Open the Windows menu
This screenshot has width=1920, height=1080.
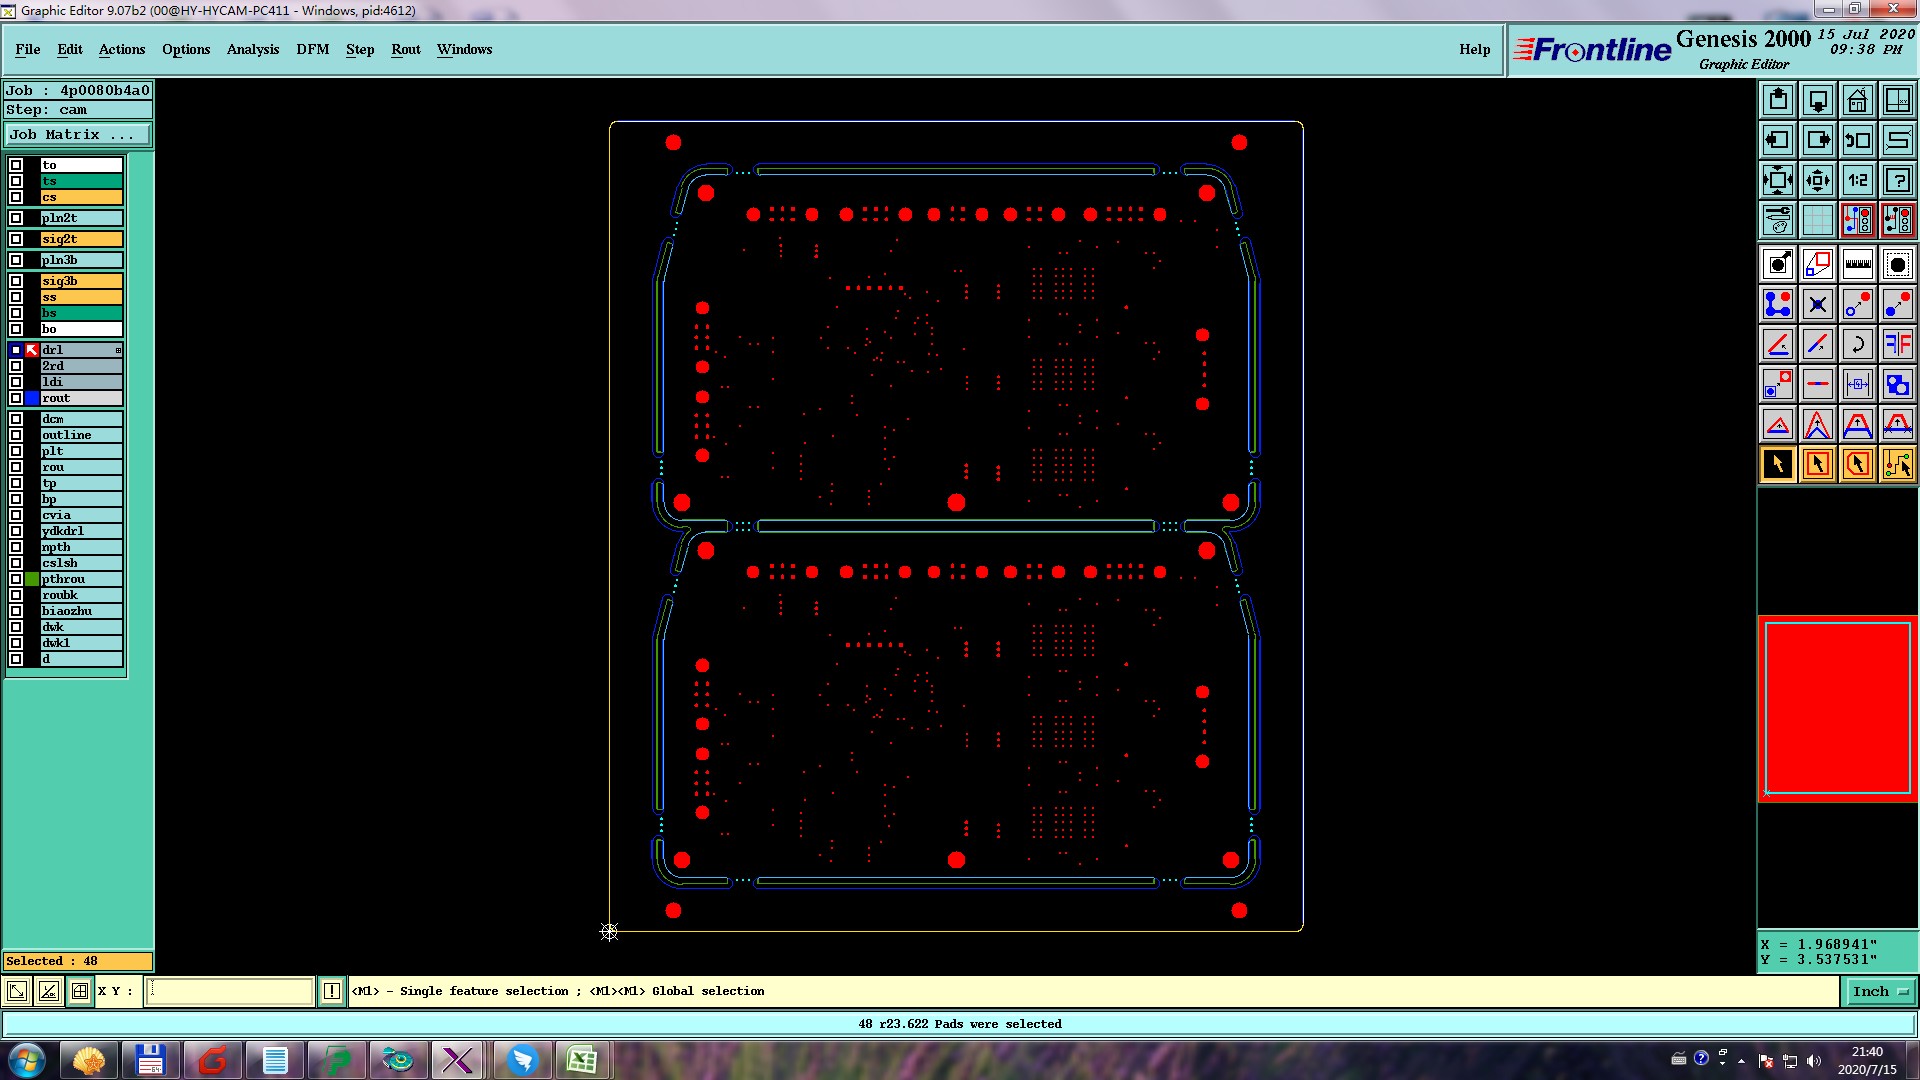pos(465,49)
